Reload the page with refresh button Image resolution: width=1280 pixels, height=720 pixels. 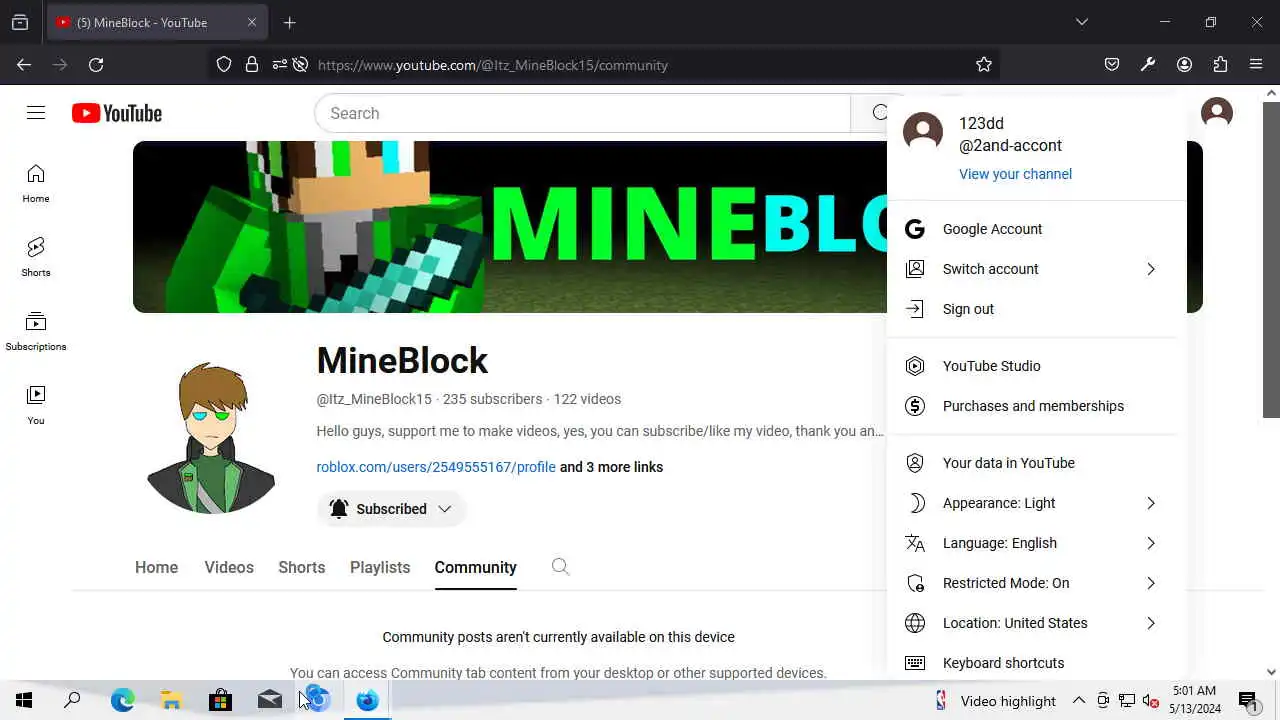[x=96, y=64]
